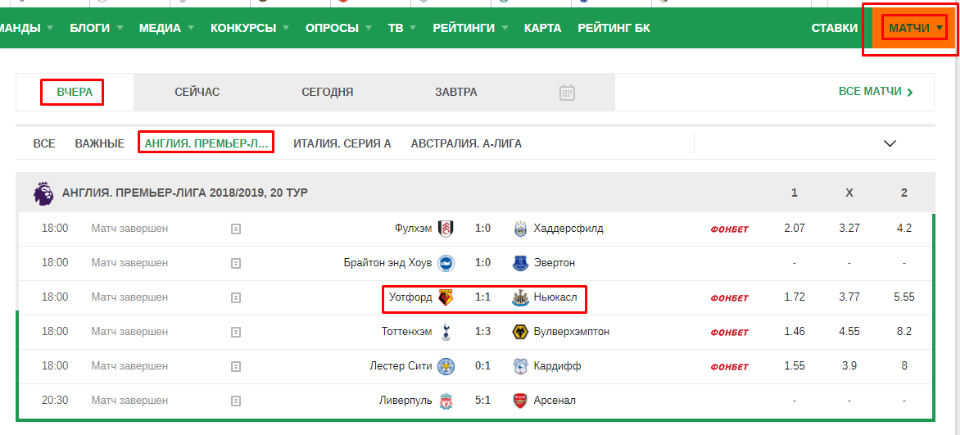Viewport: 960px width, 435px height.
Task: Open match details icon for Fulham match
Action: (x=236, y=229)
